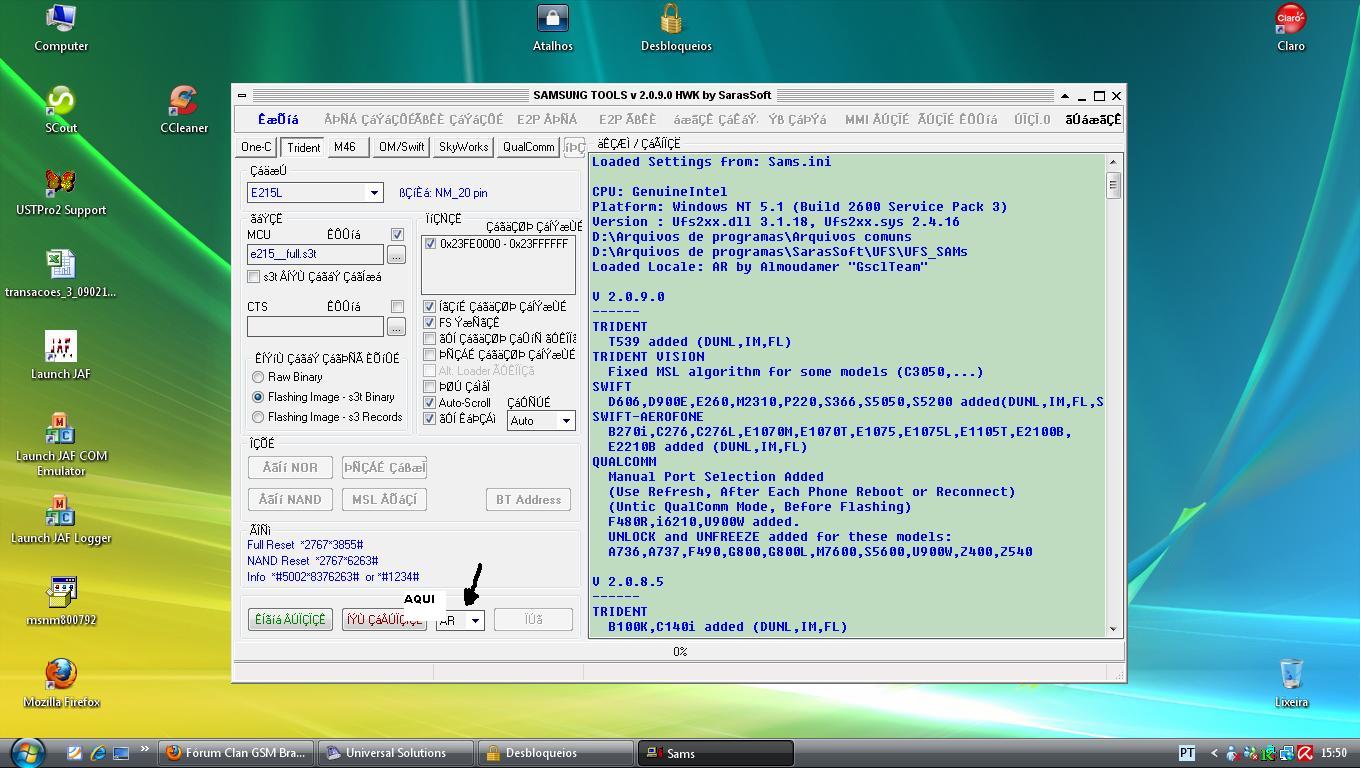This screenshot has height=768, width=1360.
Task: Open the MMI top menu item
Action: tap(877, 119)
